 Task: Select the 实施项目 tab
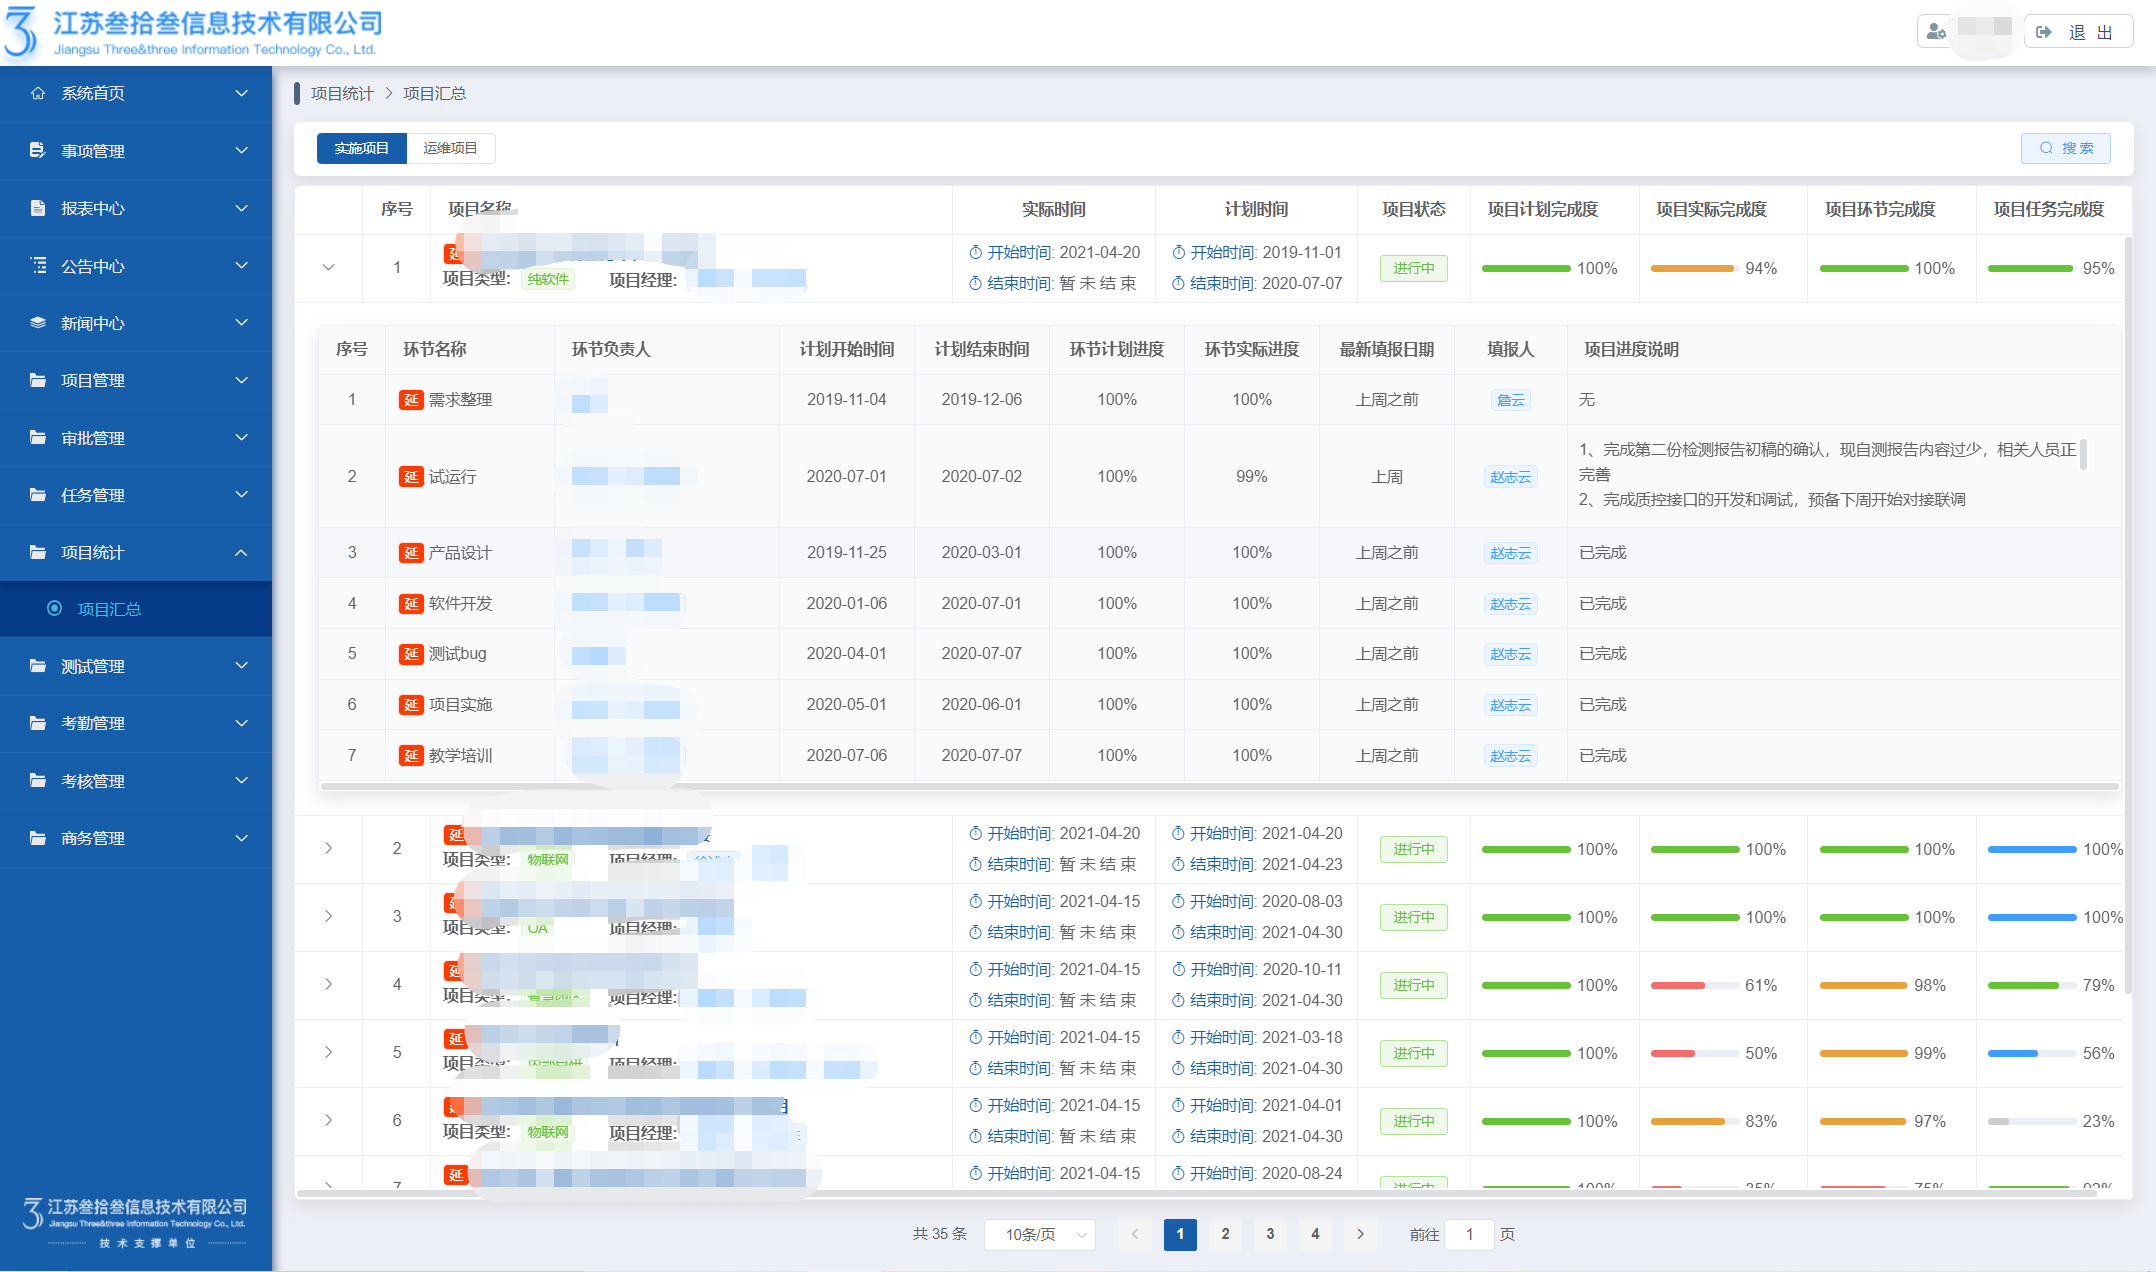(x=361, y=148)
